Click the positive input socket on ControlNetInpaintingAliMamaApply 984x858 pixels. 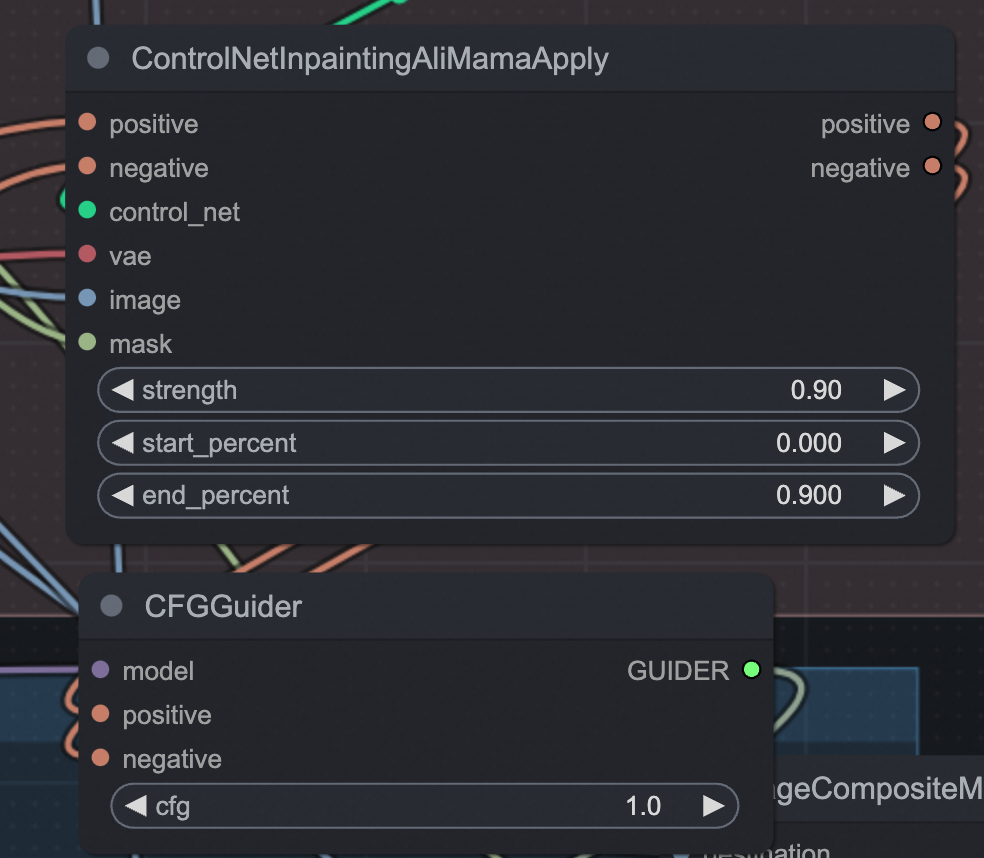pos(87,123)
